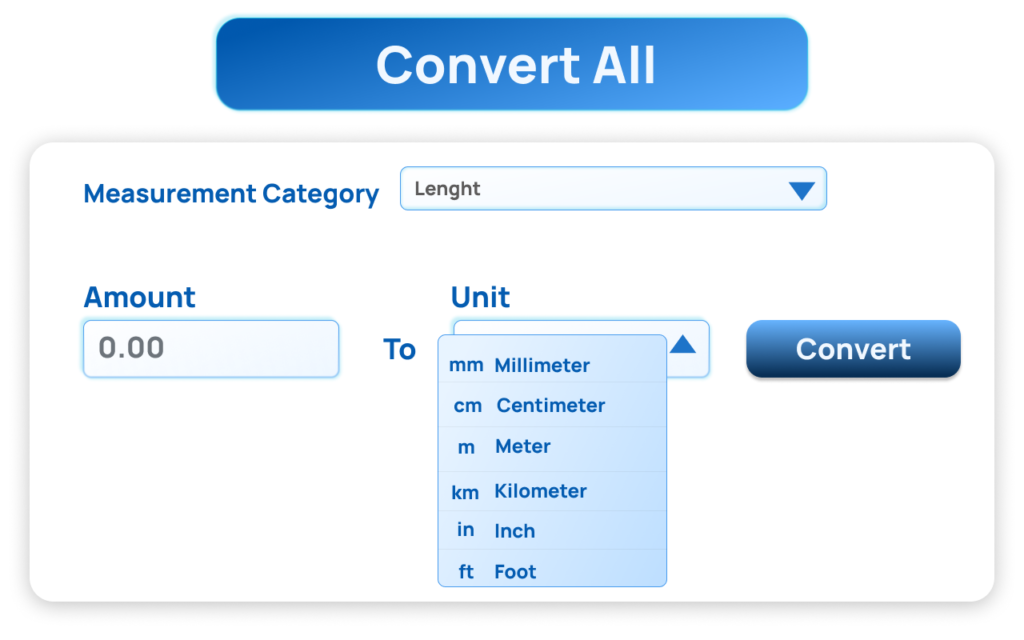Choose Centimeter in the unit list
Viewport: 1024px width, 640px height.
point(550,406)
